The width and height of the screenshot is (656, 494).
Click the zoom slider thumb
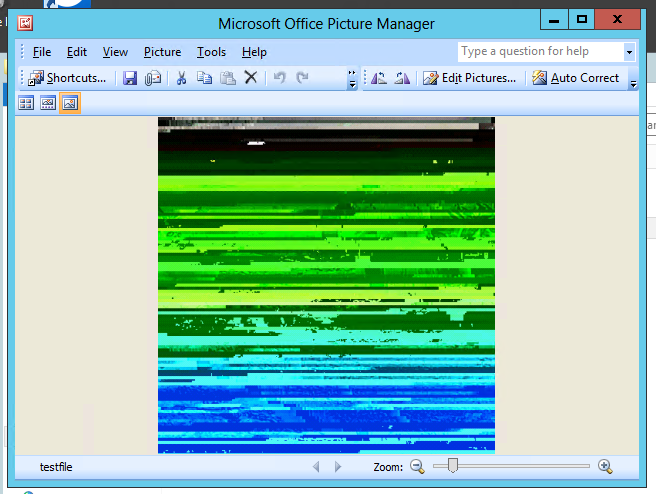[x=453, y=466]
